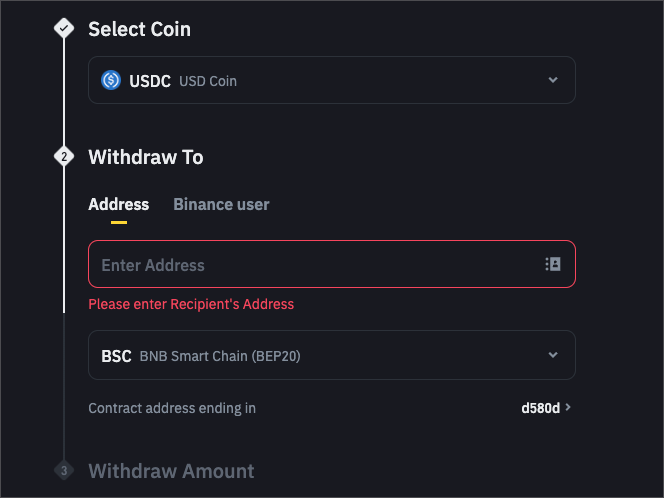Expand the coin selector chevron
Screen dimensions: 664x498
pyautogui.click(x=553, y=80)
